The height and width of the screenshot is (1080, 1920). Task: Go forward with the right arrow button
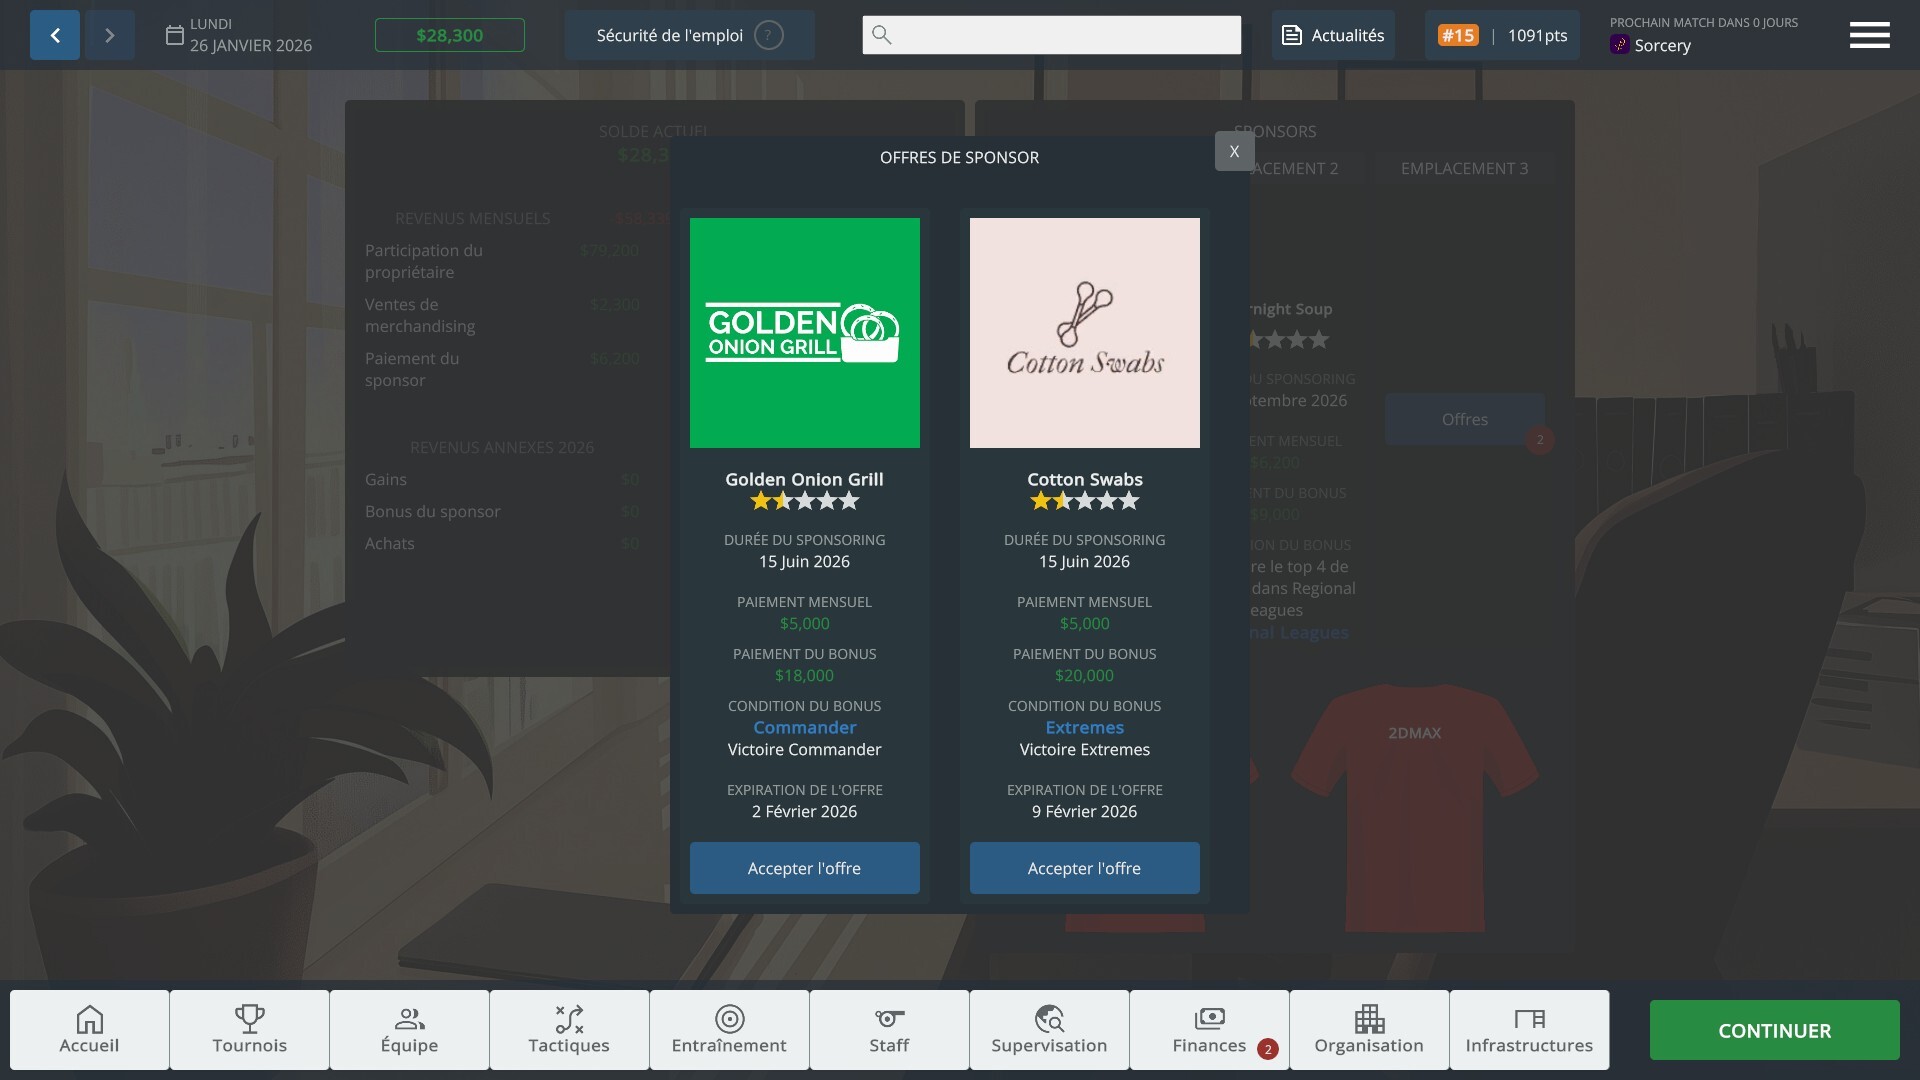(x=110, y=35)
